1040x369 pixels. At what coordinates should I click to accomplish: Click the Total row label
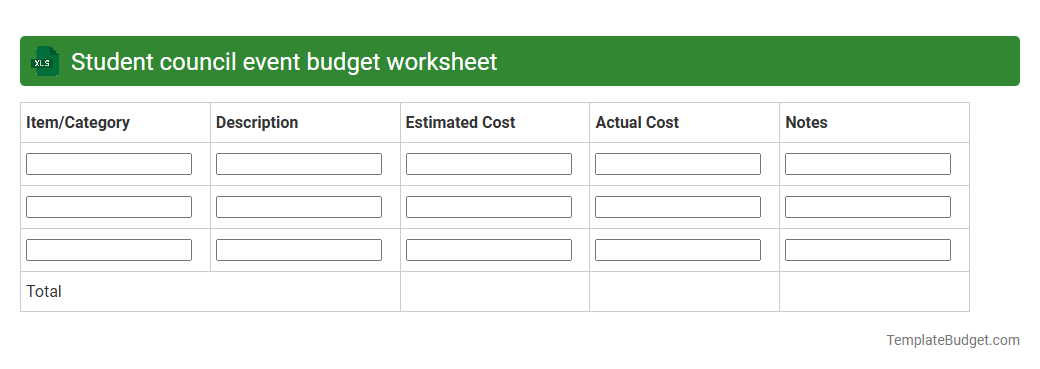(44, 291)
